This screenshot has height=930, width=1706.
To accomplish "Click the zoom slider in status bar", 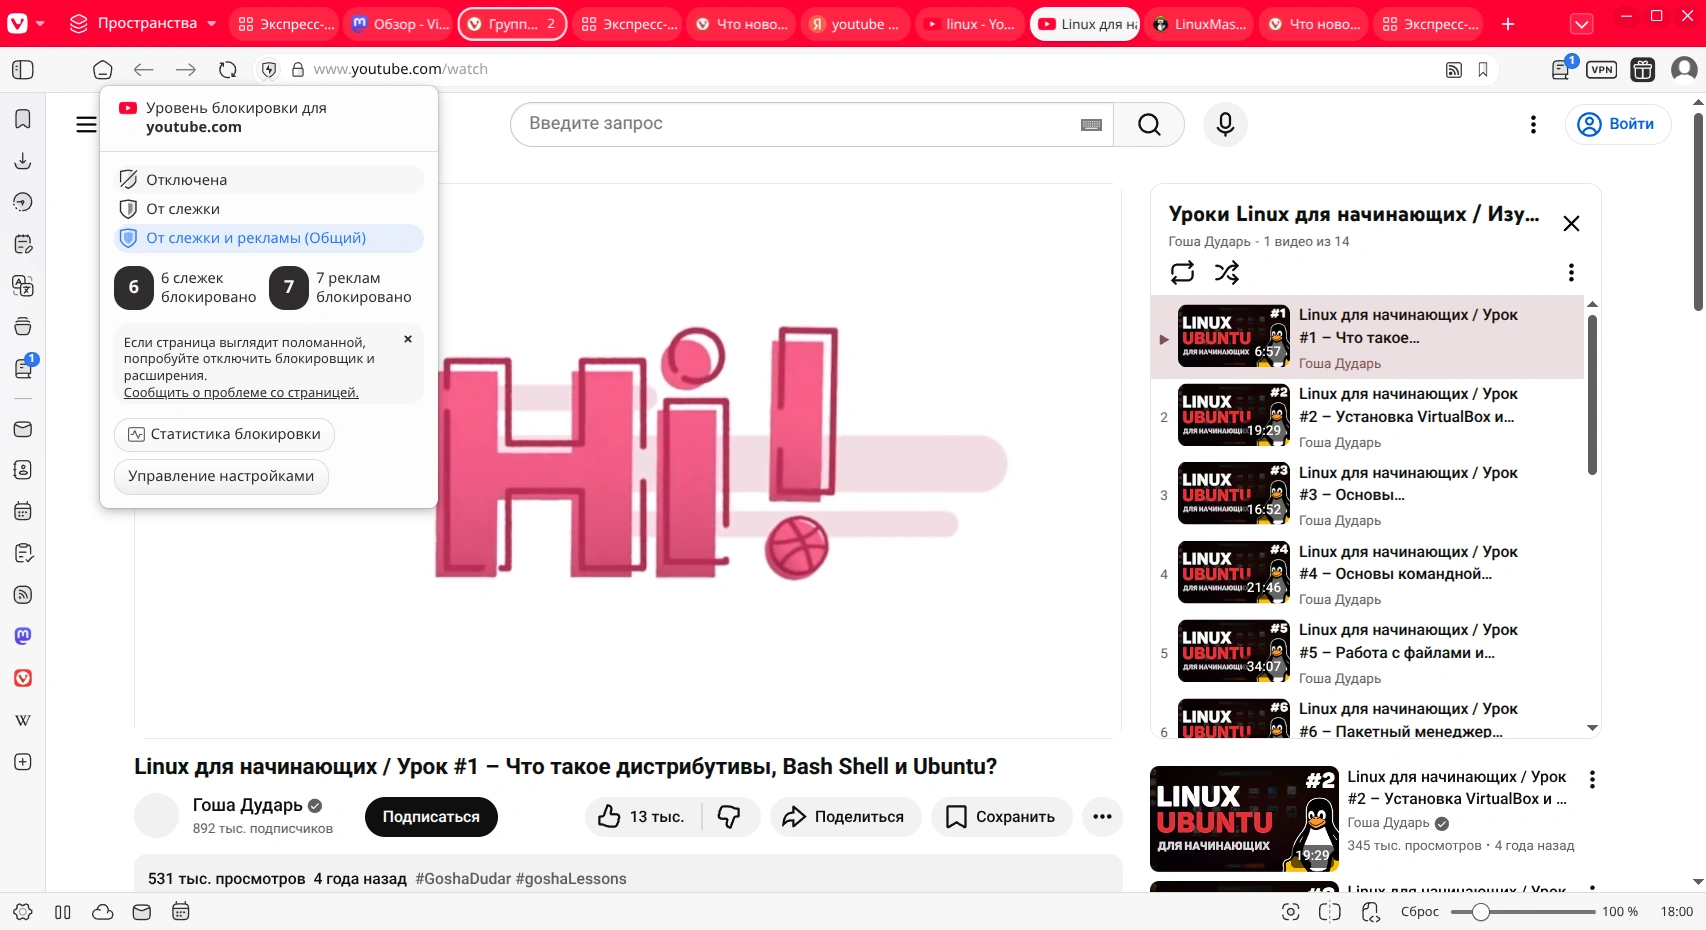I will click(1522, 912).
